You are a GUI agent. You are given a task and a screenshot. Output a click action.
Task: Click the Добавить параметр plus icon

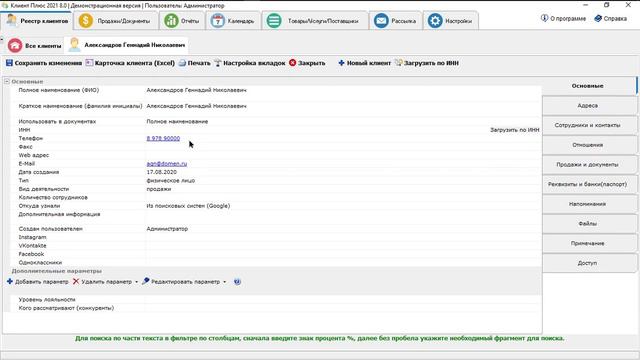10,282
